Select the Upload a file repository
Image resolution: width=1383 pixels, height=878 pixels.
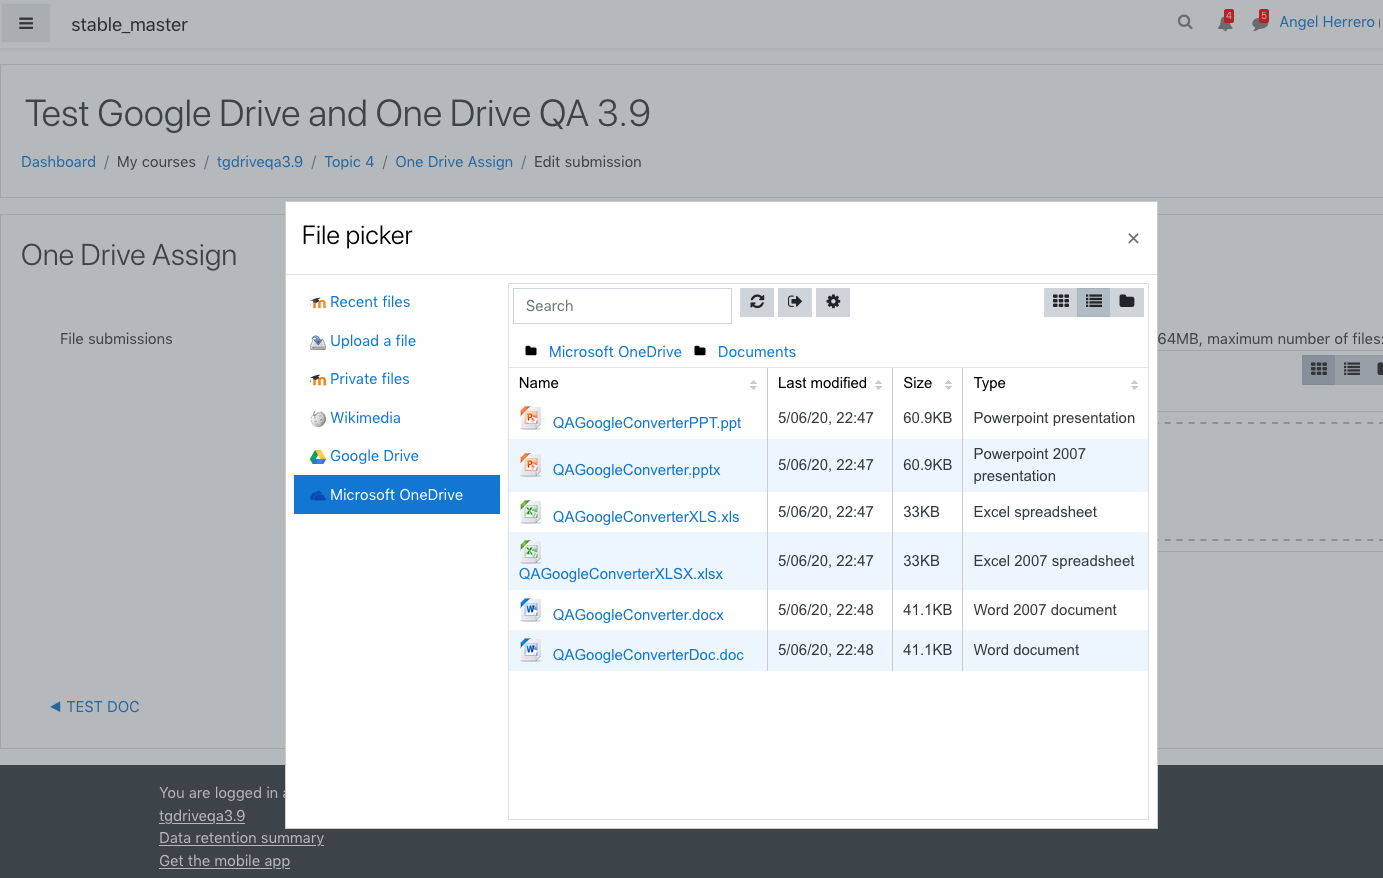pyautogui.click(x=397, y=341)
